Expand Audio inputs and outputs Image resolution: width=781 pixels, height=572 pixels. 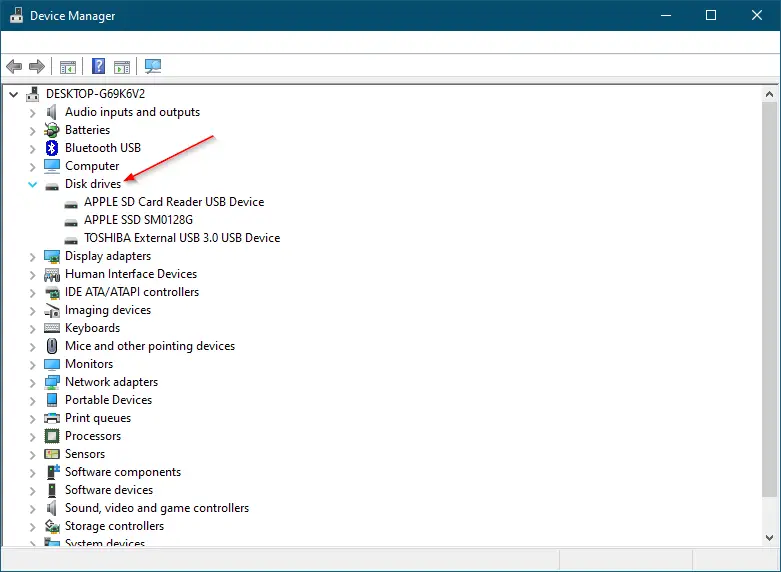[32, 112]
